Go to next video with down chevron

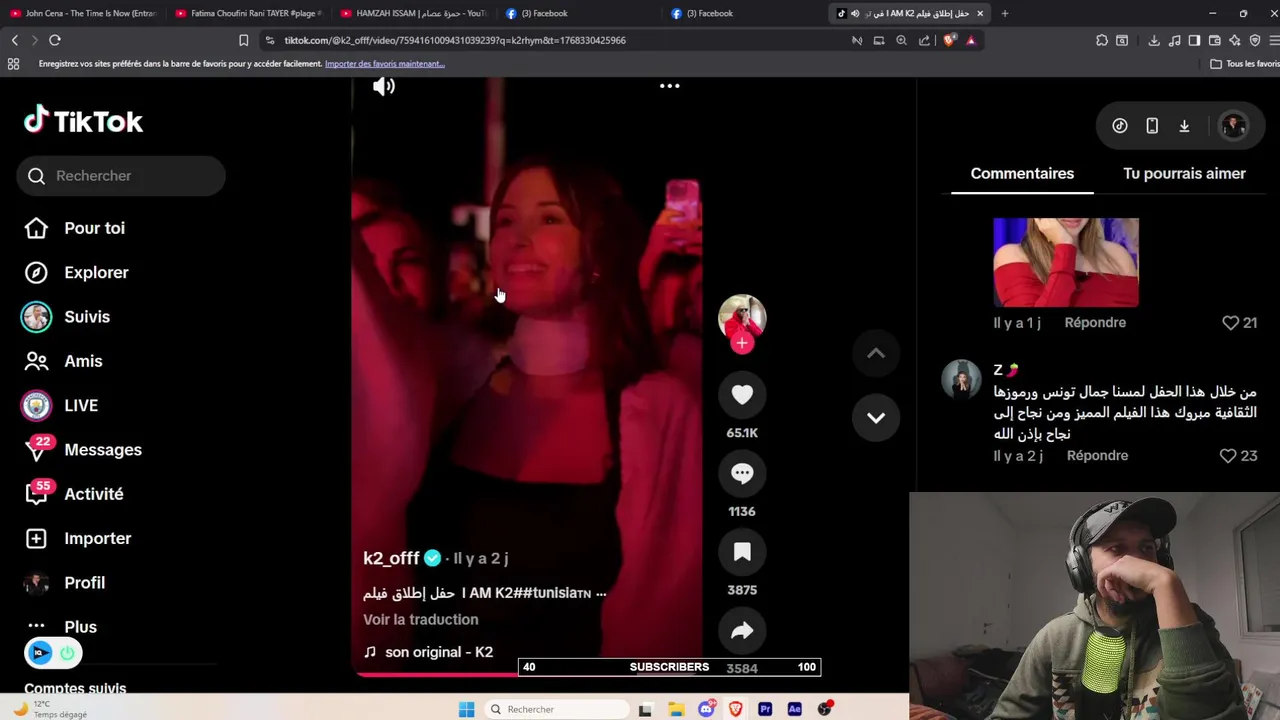point(875,418)
